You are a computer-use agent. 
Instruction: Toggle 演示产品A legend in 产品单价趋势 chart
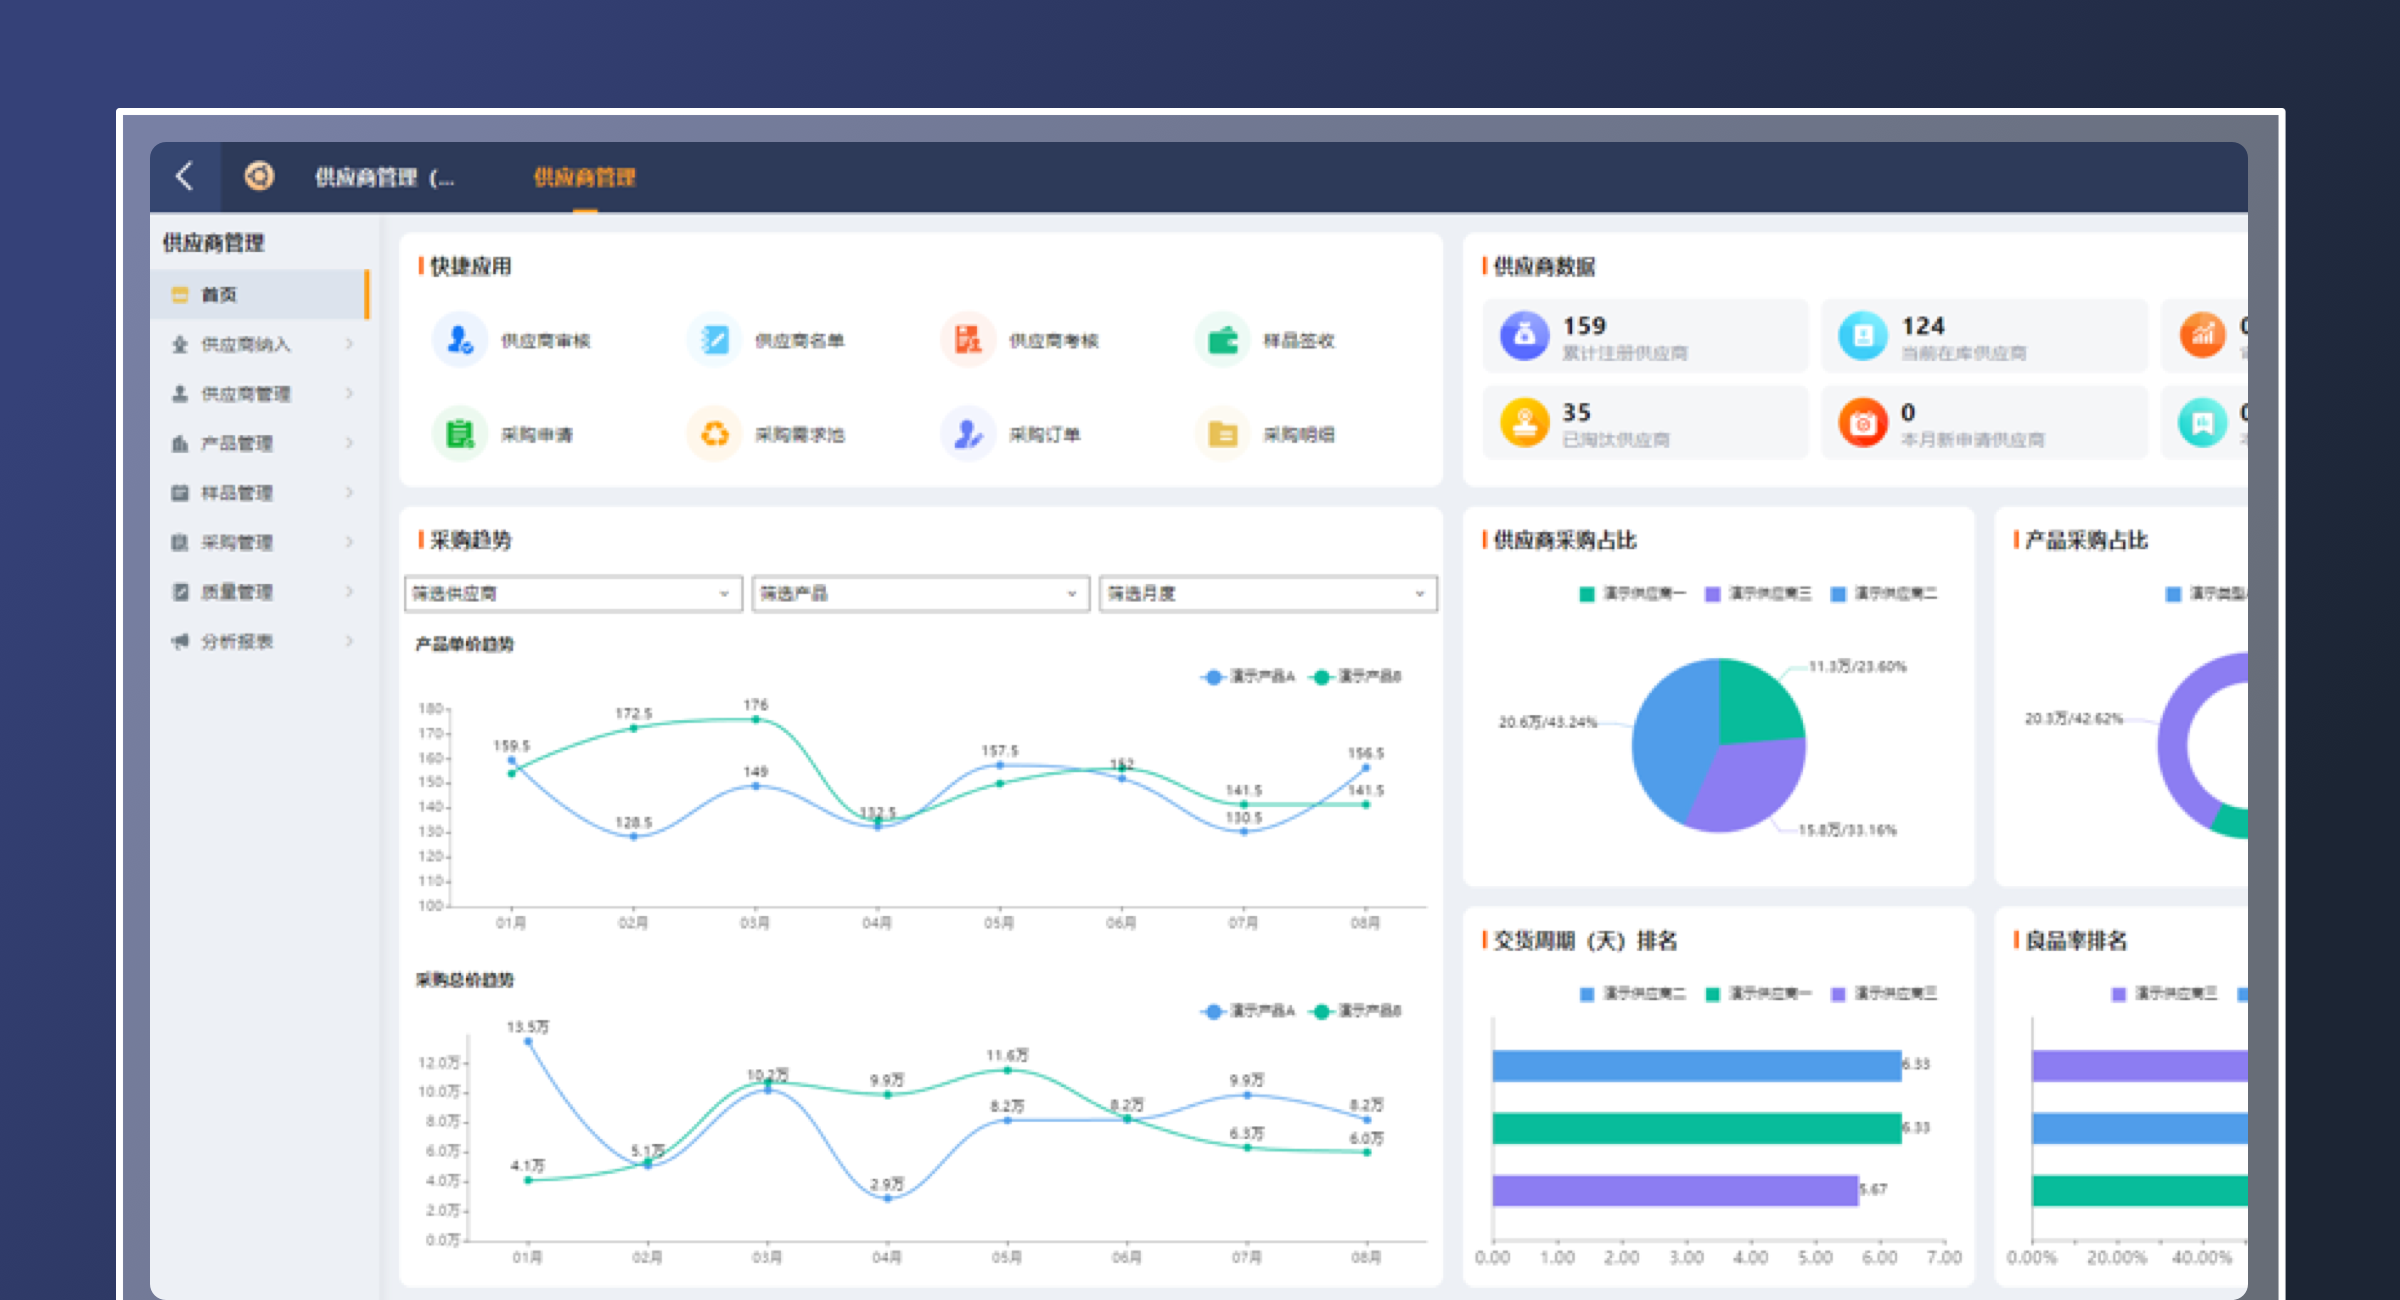pos(1248,677)
